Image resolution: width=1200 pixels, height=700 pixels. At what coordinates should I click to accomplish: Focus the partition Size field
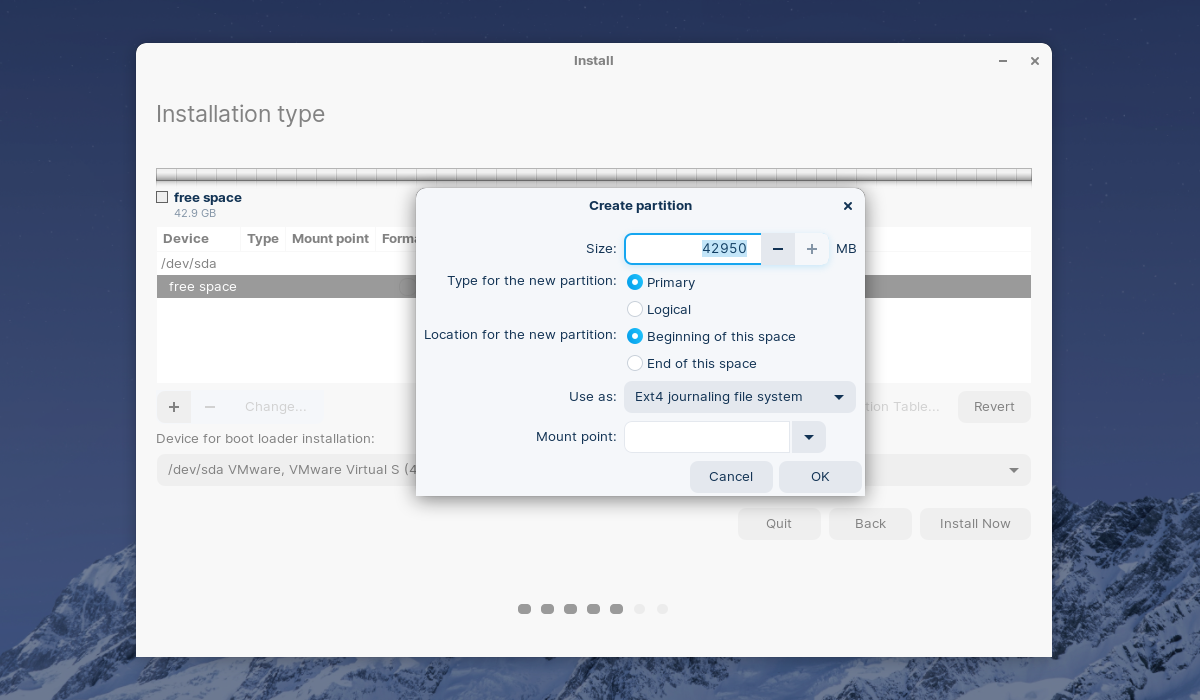coord(693,249)
